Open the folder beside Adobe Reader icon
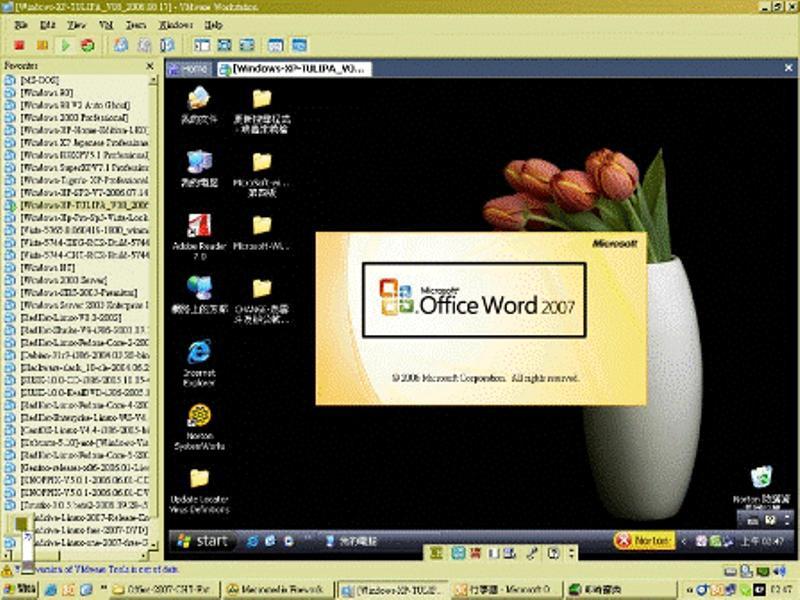 point(262,232)
